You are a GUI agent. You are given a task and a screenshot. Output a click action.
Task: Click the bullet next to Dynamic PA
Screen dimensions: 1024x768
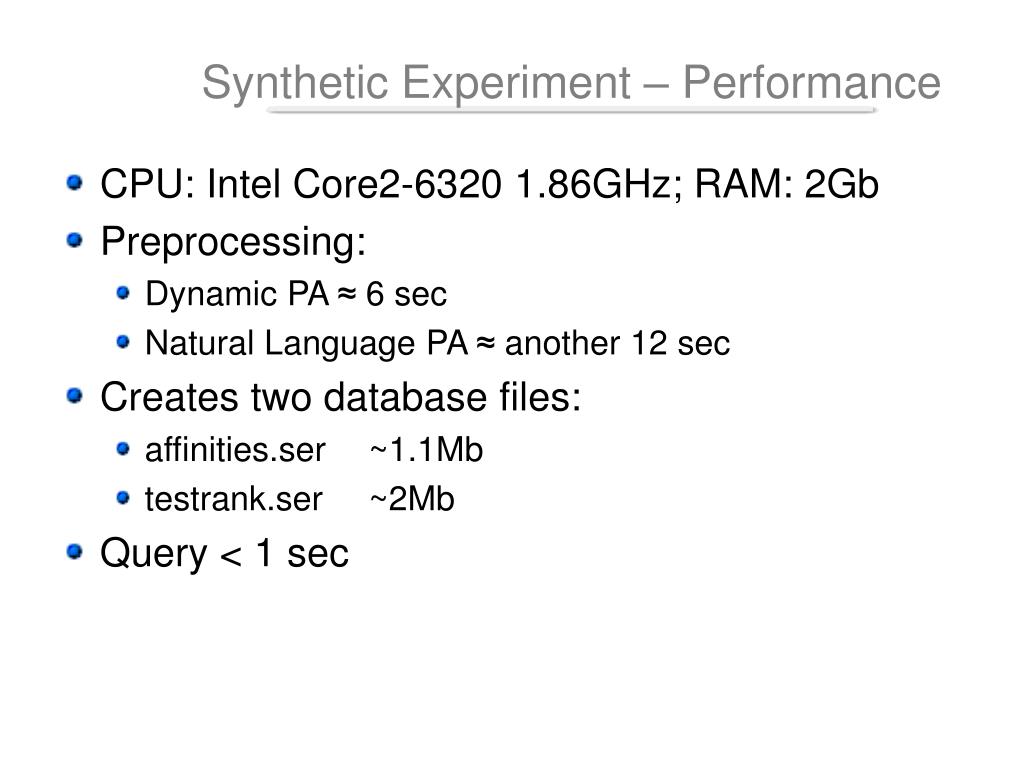point(123,293)
